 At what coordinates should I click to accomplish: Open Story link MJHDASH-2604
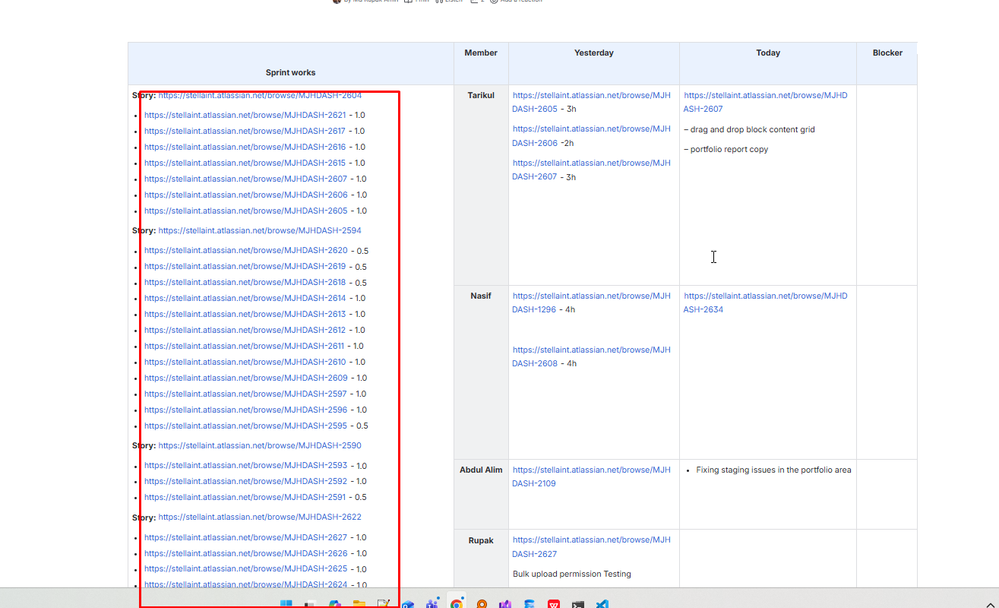point(260,95)
